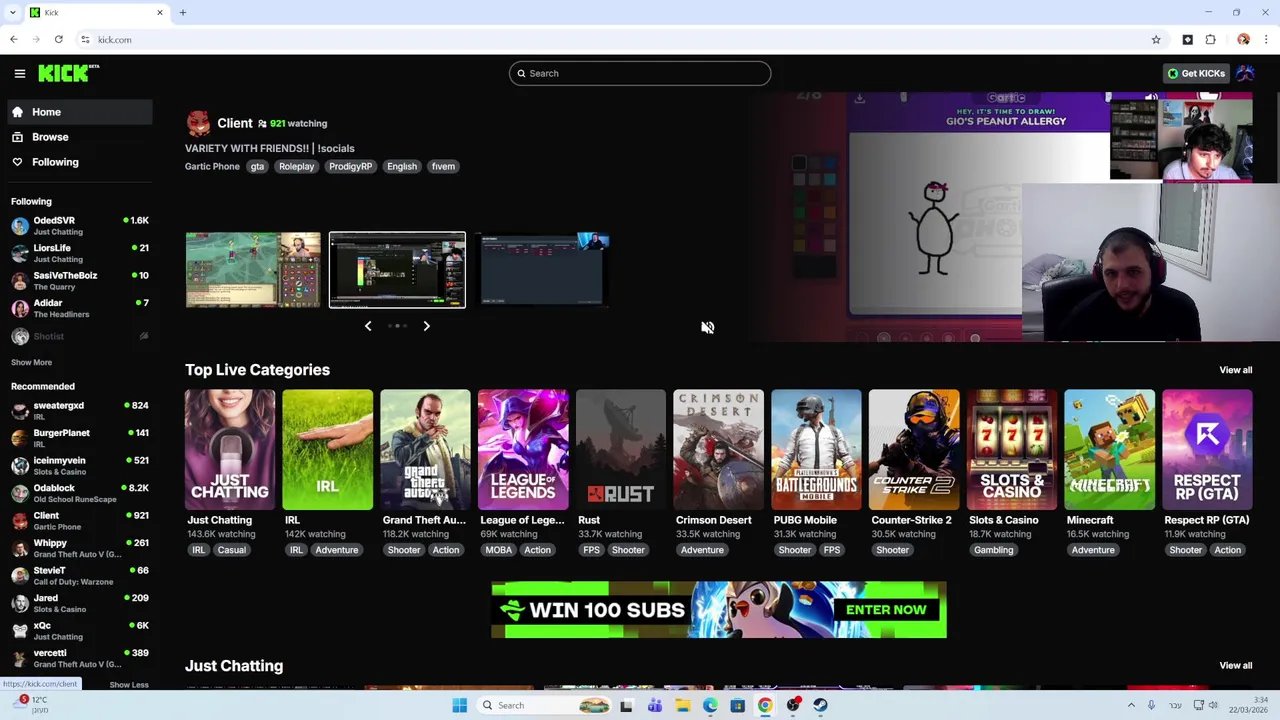
Task: Open the taskbar volume control
Action: point(1214,705)
